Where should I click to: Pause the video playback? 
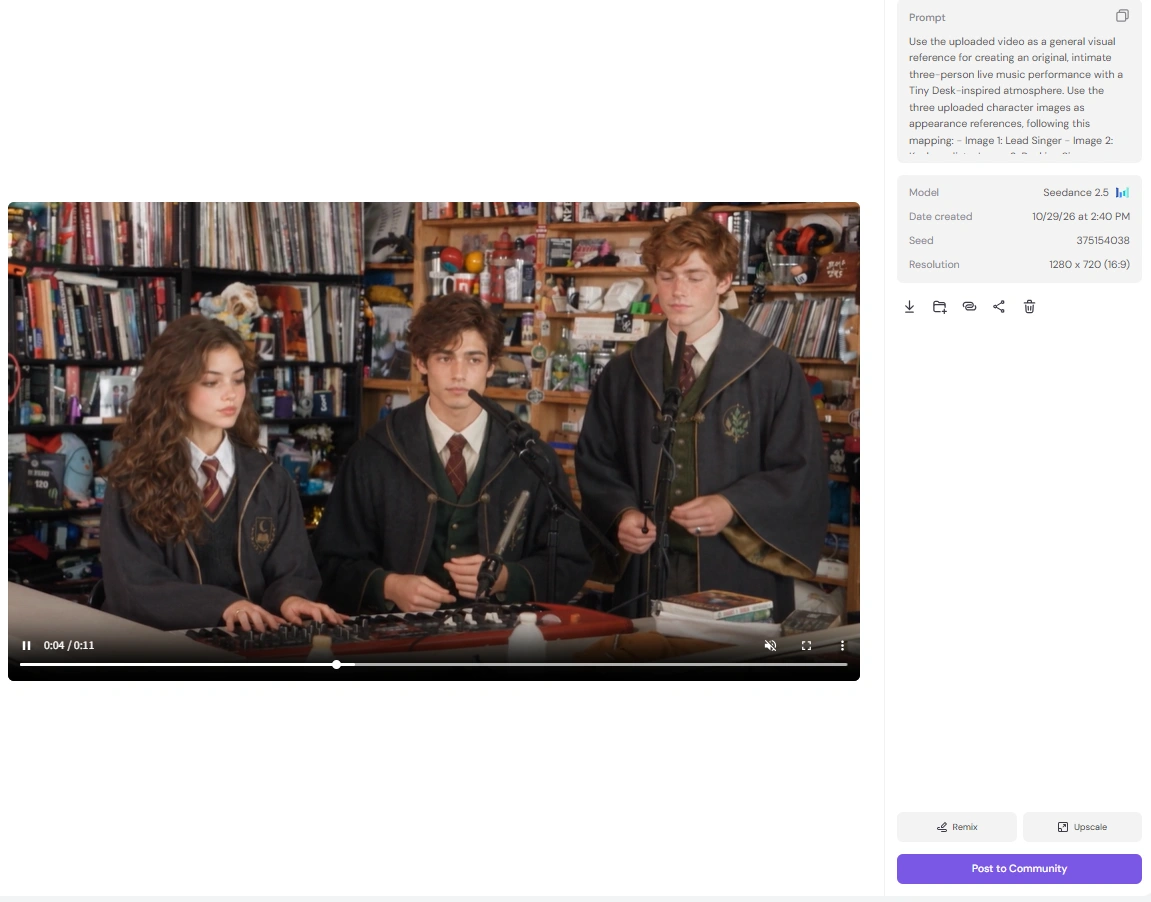26,646
